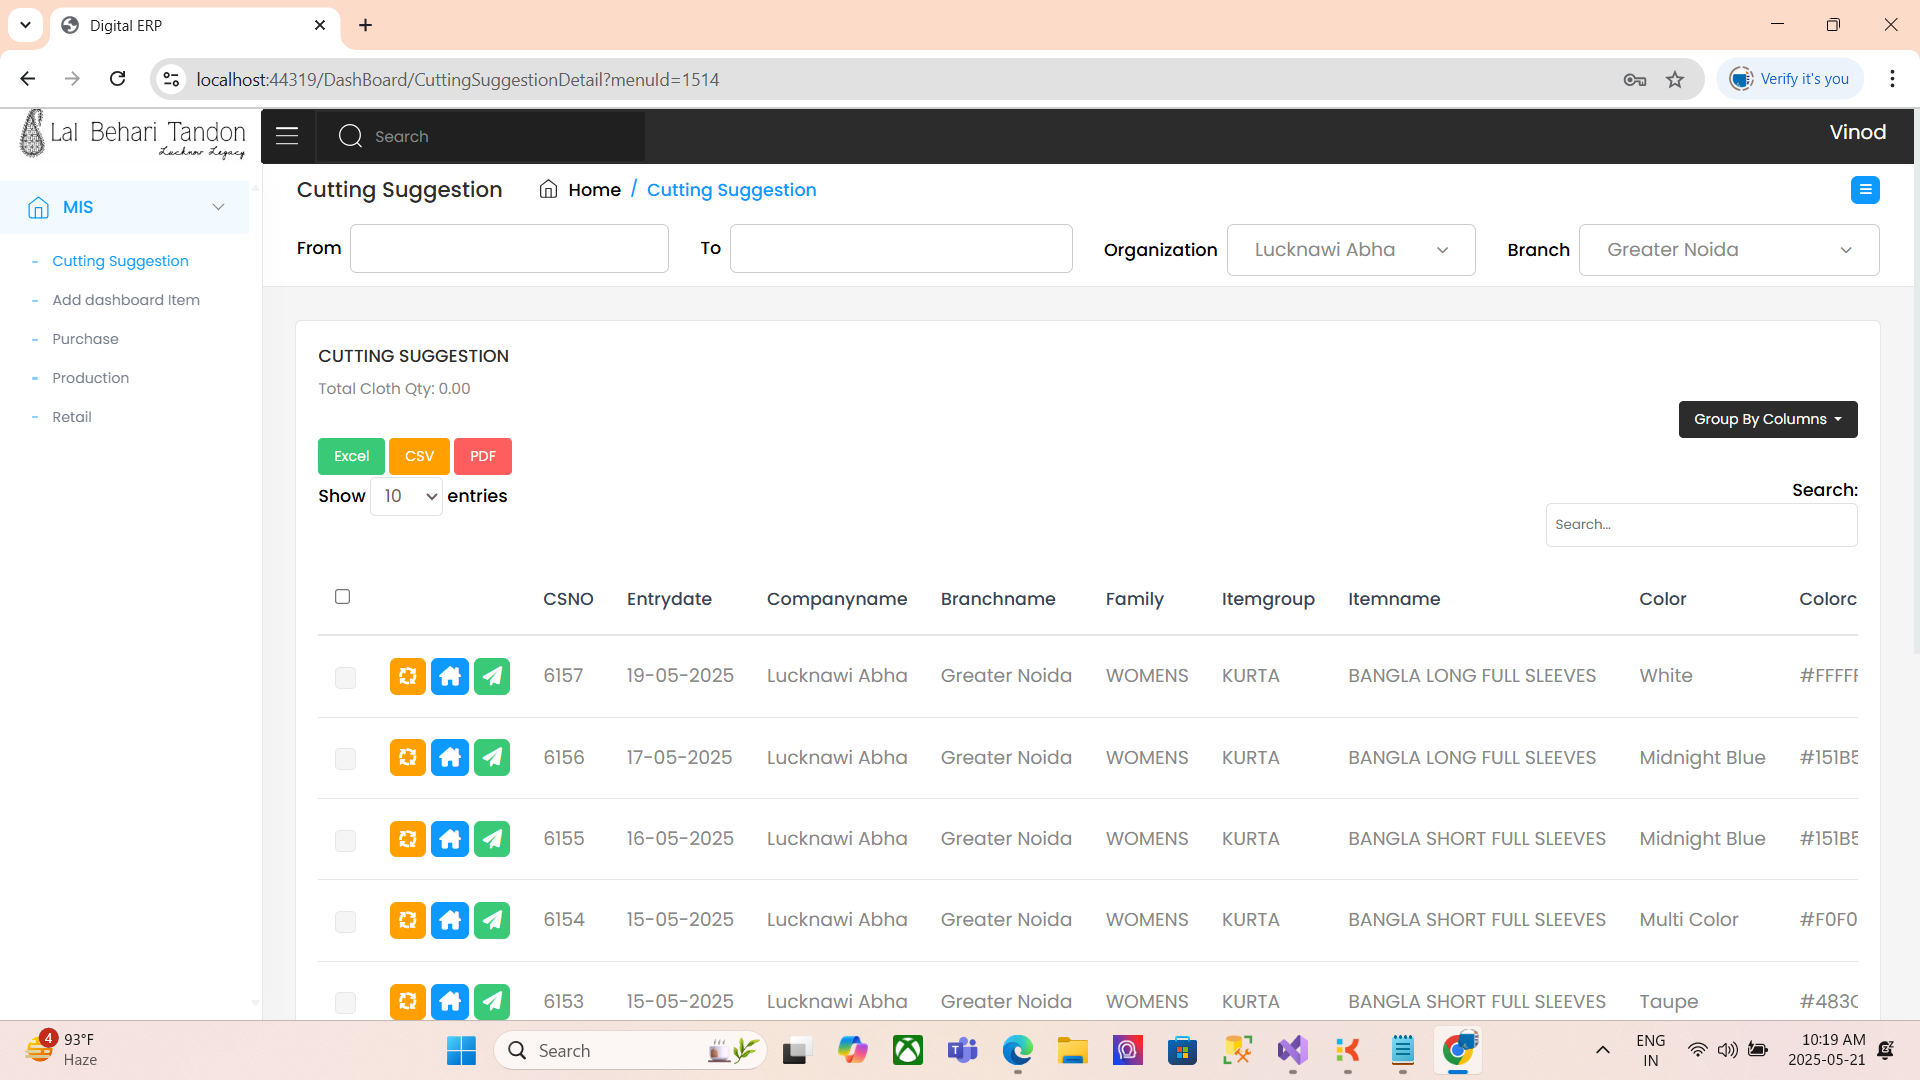Select Cutting Suggestion in sidebar
This screenshot has height=1080, width=1920.
[120, 261]
